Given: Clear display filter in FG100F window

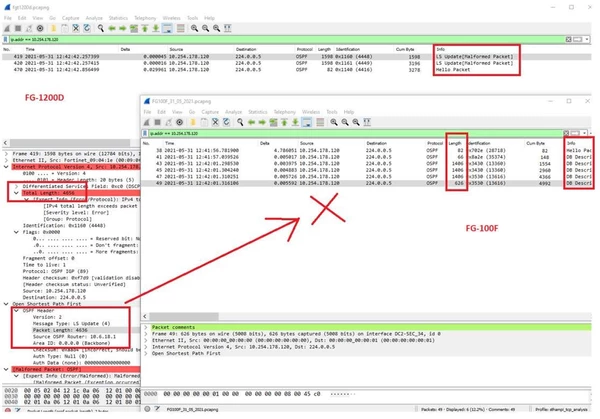Looking at the screenshot, I should coord(566,133).
